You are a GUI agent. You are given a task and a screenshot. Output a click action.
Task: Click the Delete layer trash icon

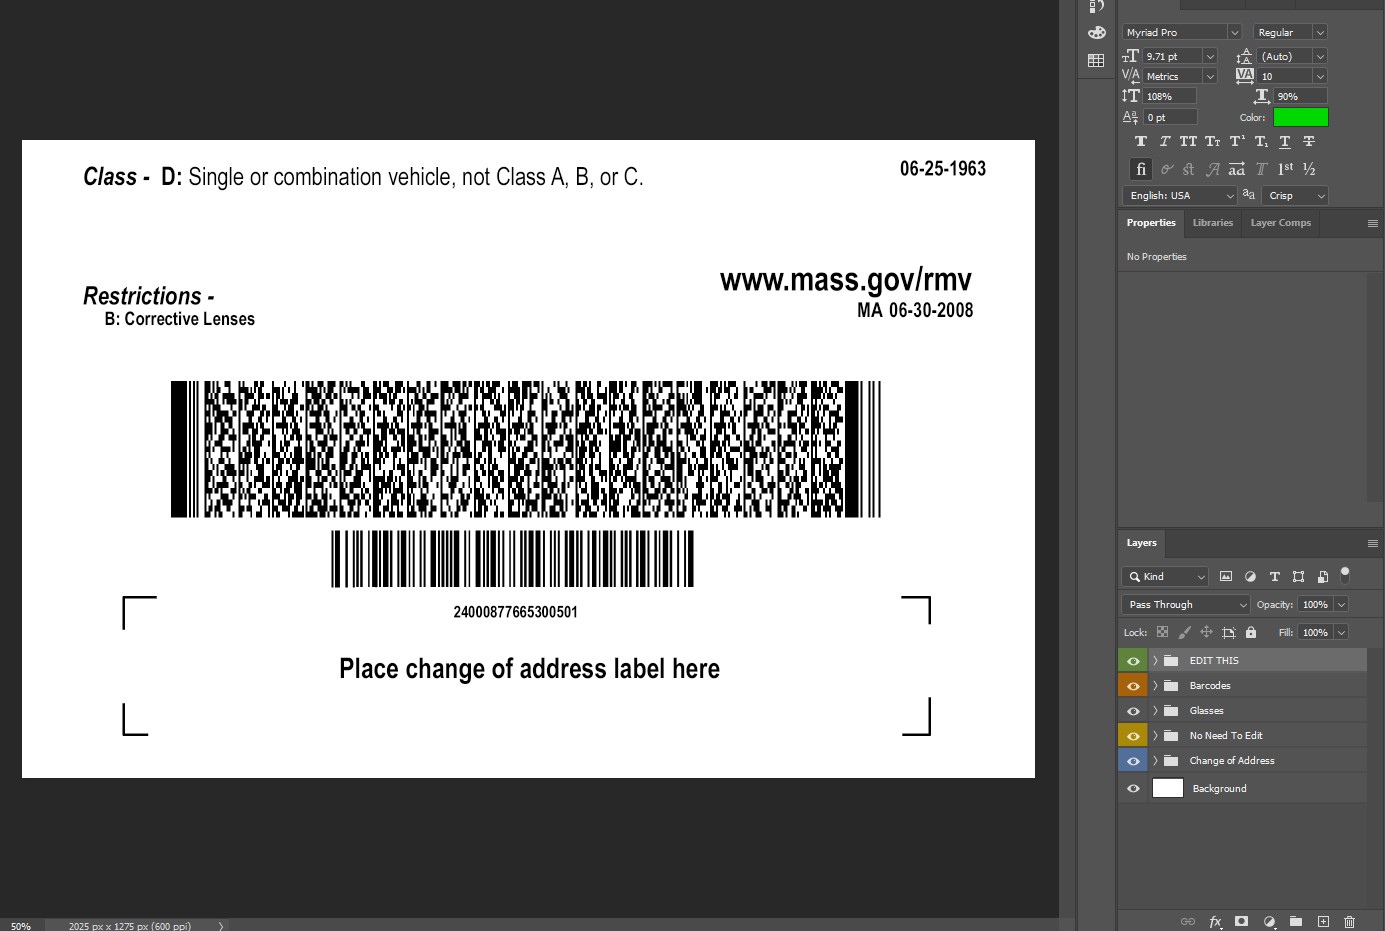[1350, 921]
